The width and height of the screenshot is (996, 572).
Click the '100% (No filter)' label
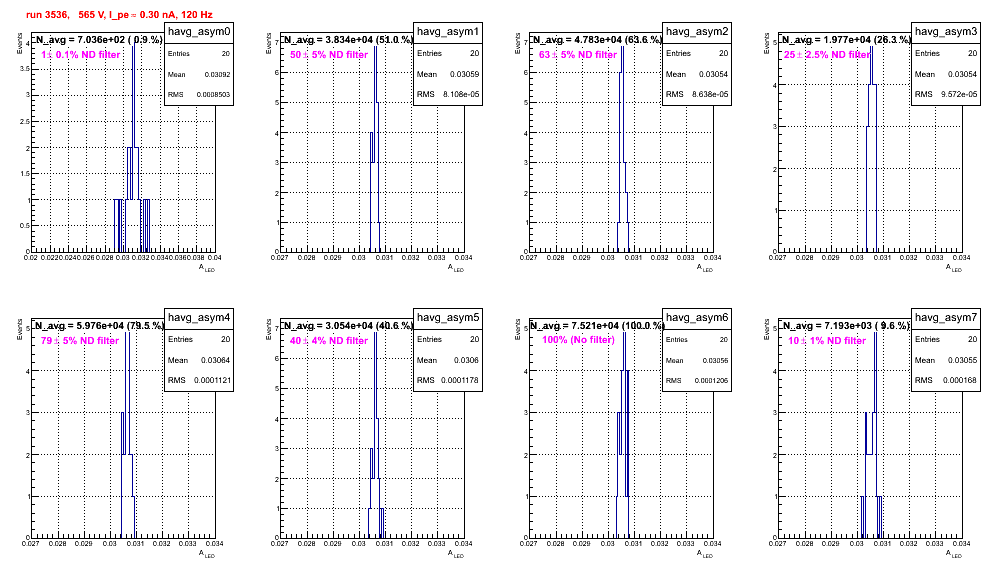point(579,340)
